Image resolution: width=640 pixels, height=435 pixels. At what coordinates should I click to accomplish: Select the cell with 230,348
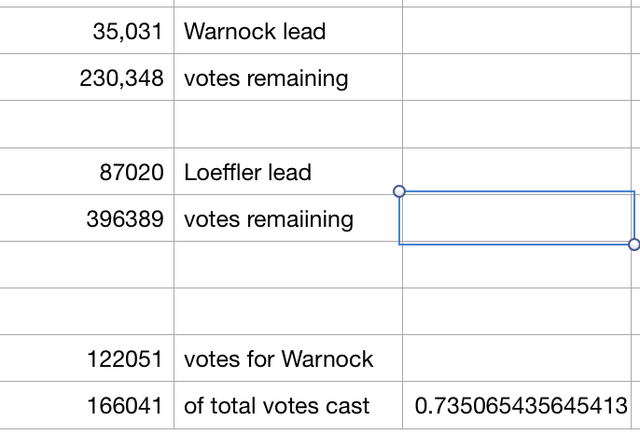point(87,78)
